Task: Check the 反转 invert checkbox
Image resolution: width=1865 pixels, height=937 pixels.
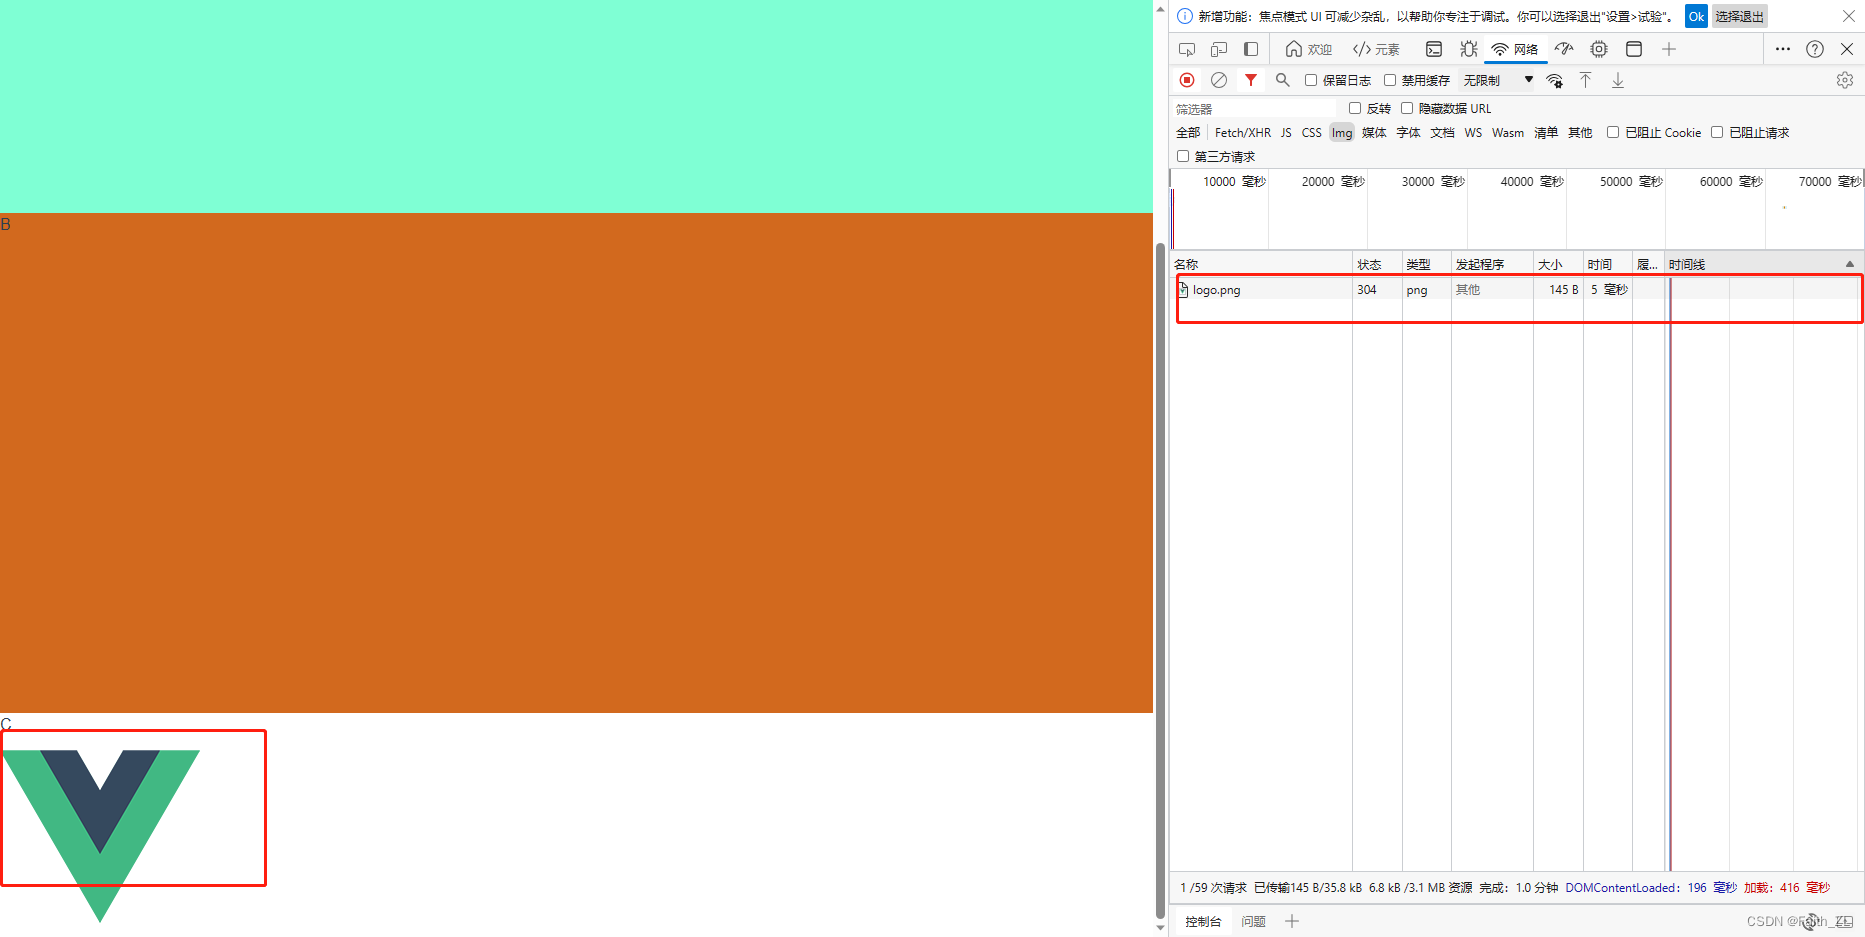Action: [x=1355, y=108]
